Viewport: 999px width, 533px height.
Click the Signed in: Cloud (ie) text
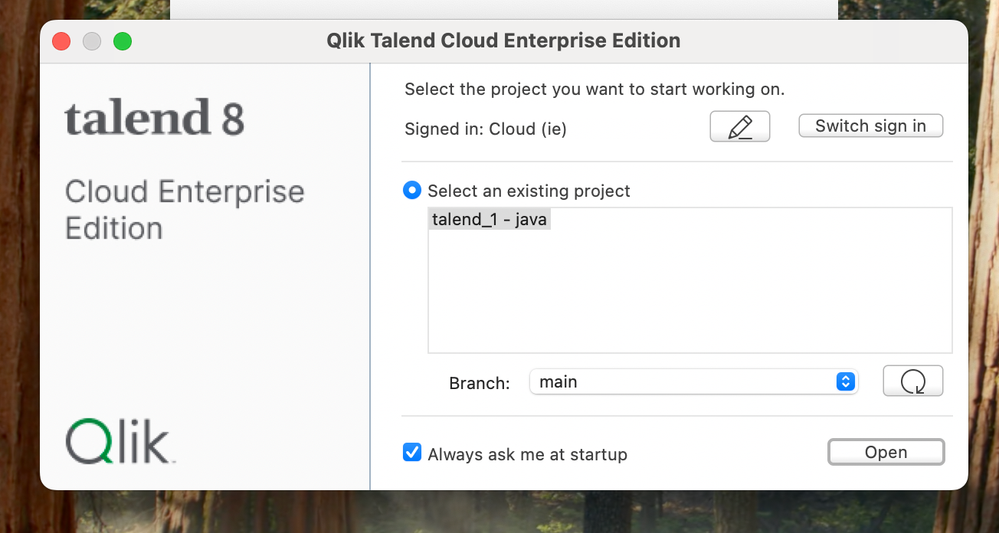[485, 129]
